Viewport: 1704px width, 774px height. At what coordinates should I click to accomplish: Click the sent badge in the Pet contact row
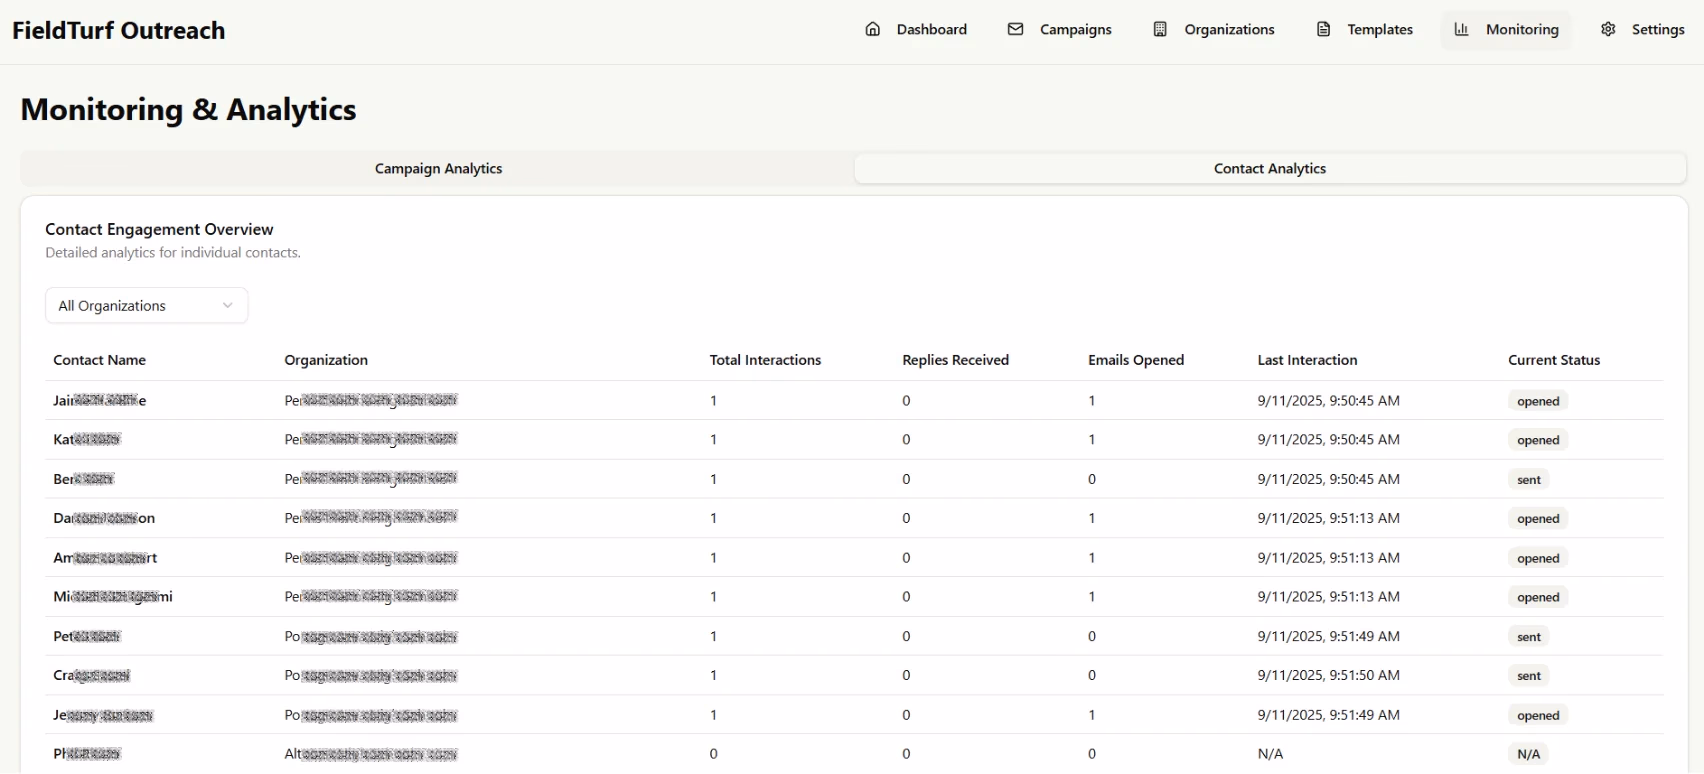(1528, 637)
